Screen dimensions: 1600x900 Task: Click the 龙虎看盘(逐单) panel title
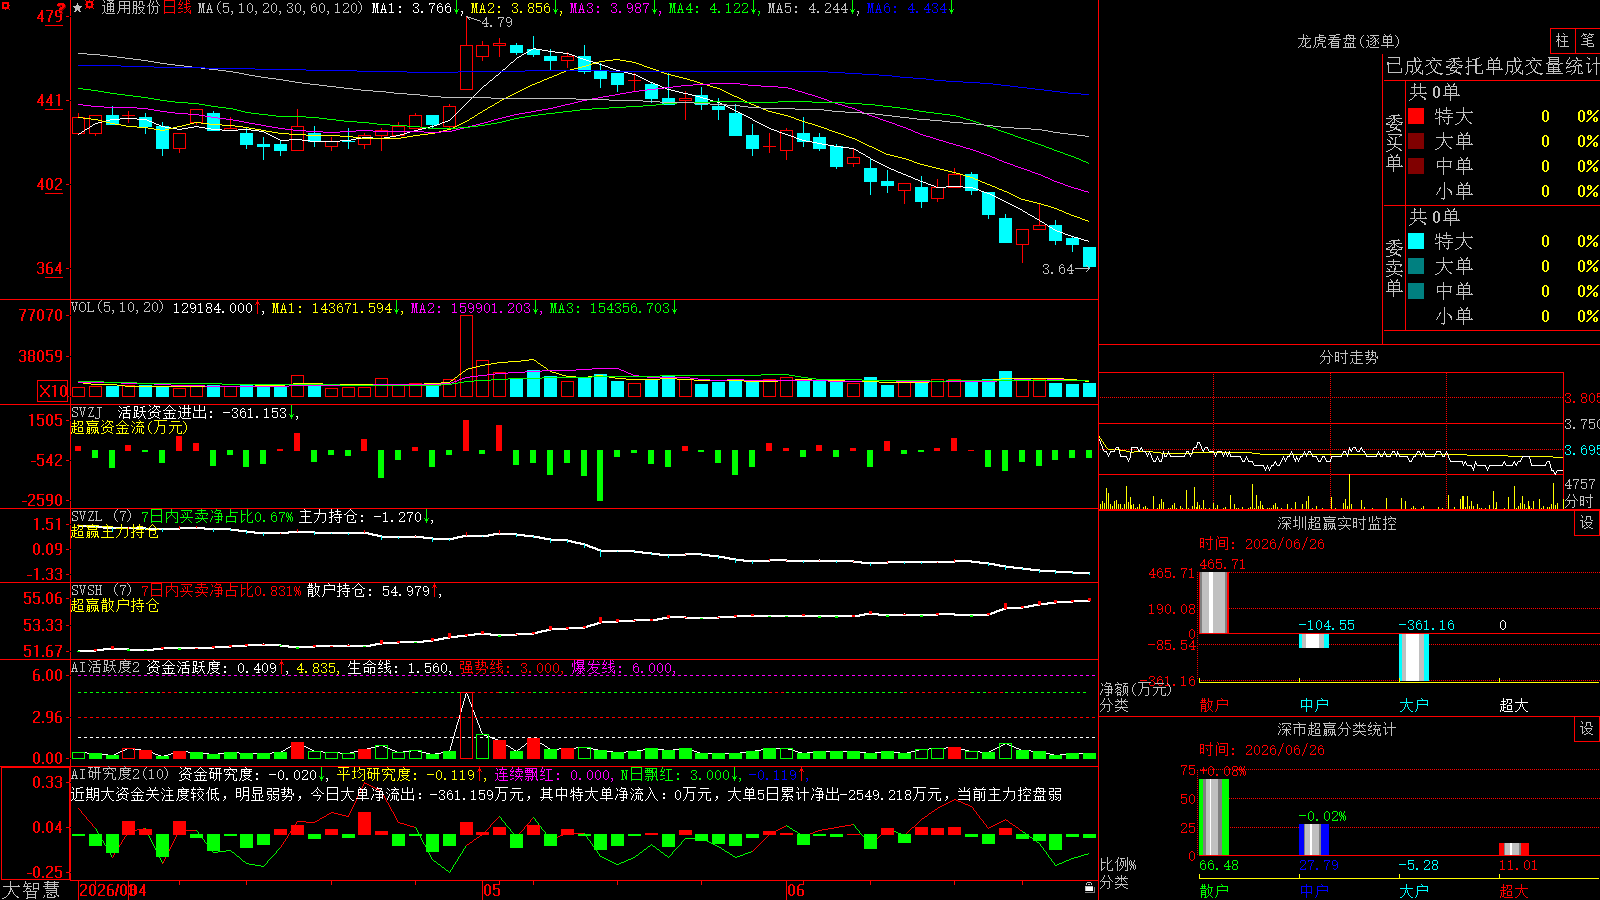(x=1349, y=41)
